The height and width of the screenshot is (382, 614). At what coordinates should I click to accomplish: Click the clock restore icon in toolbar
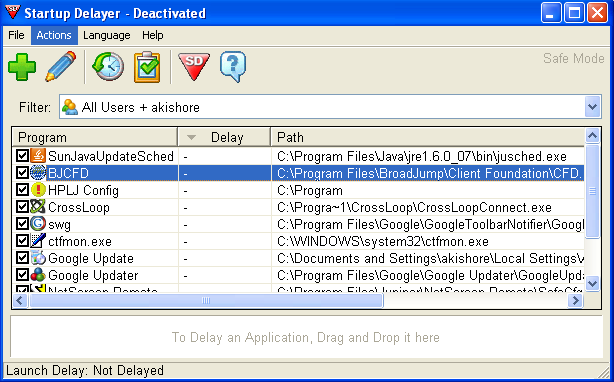pyautogui.click(x=108, y=67)
